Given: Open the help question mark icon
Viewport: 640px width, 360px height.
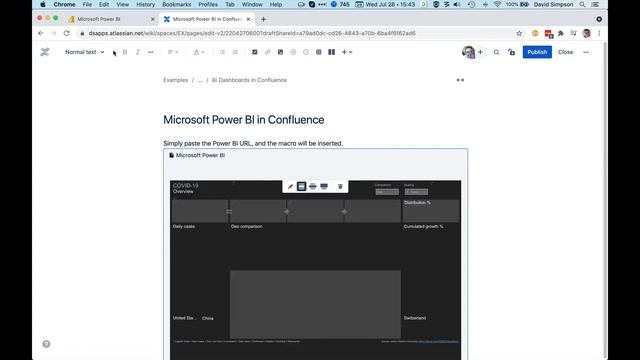Looking at the screenshot, I should 46,344.
